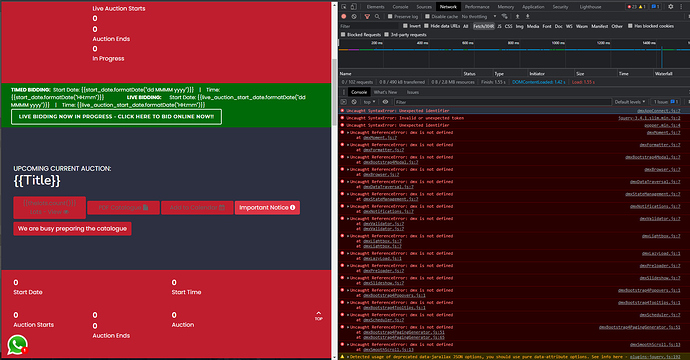Click the import HAR file icon

(x=518, y=16)
